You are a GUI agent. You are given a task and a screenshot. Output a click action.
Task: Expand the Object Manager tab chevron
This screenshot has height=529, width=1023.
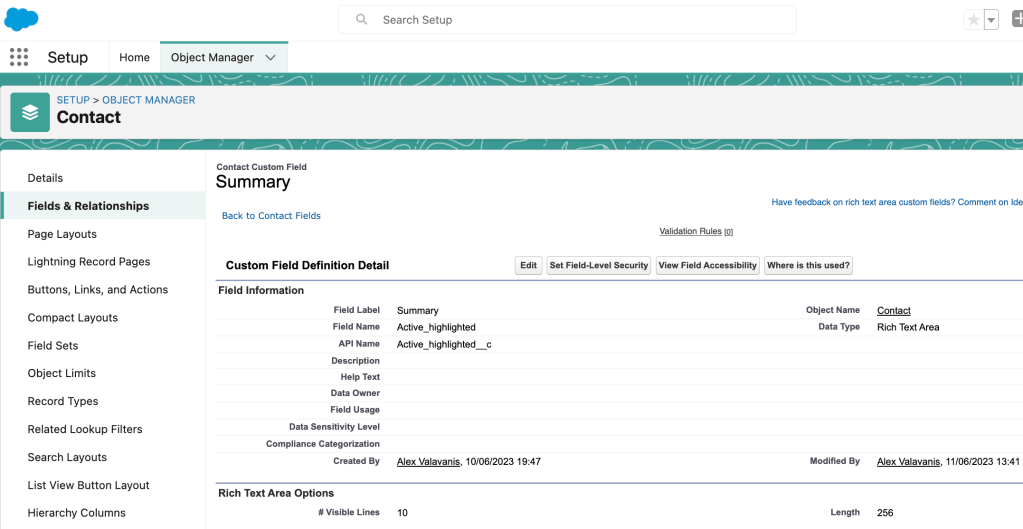point(270,58)
